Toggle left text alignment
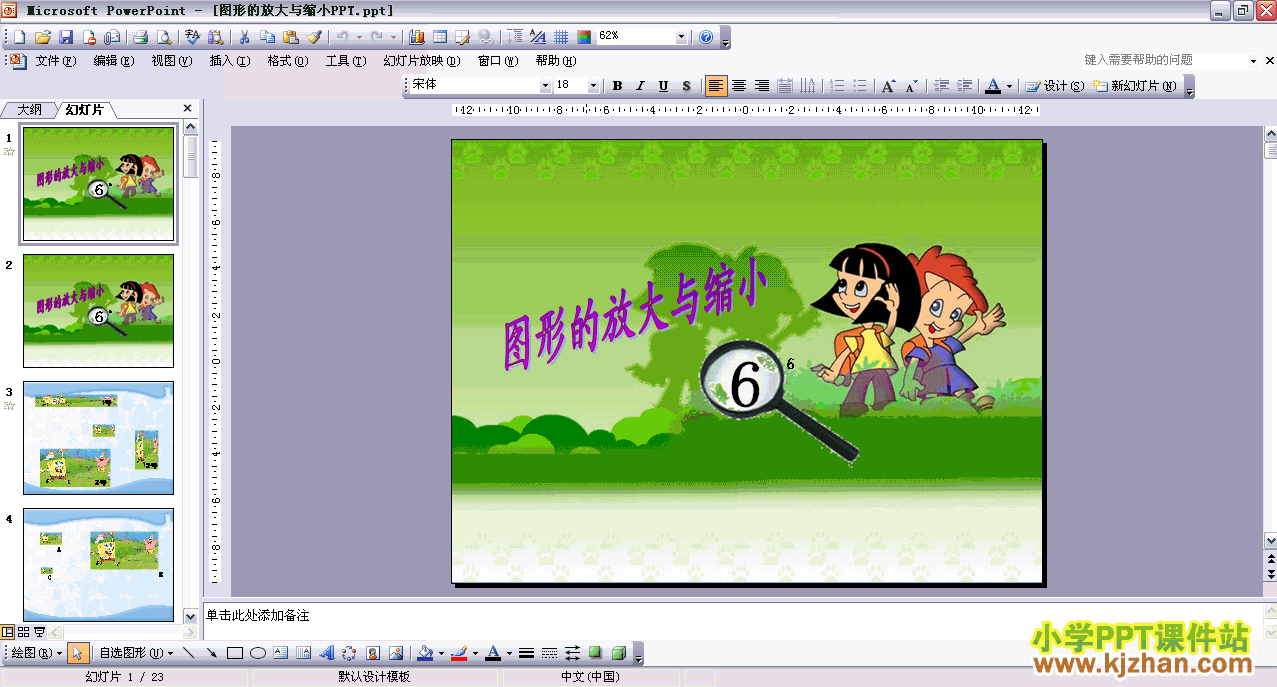The height and width of the screenshot is (687, 1277). pos(716,85)
